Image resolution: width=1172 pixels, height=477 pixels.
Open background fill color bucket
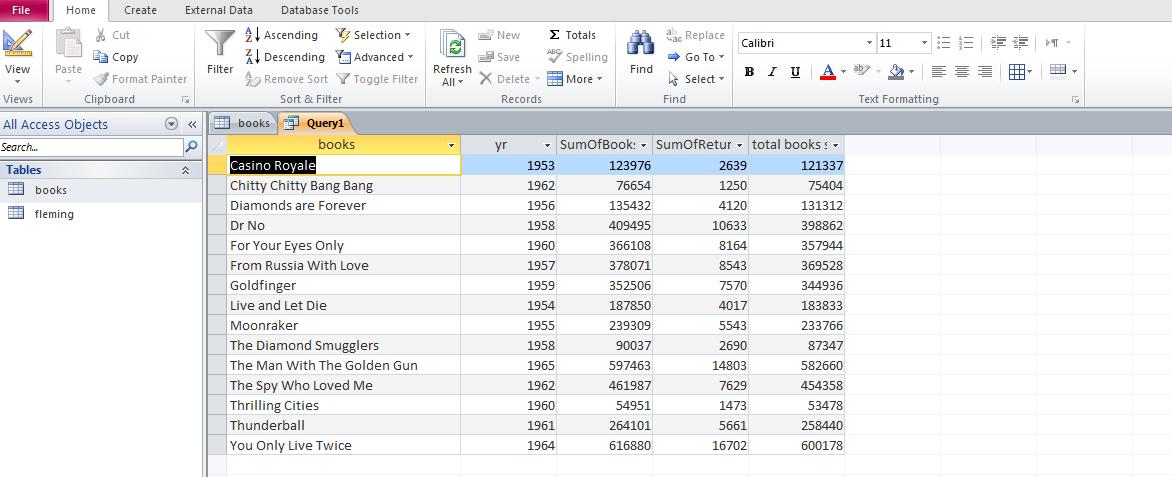click(x=895, y=72)
